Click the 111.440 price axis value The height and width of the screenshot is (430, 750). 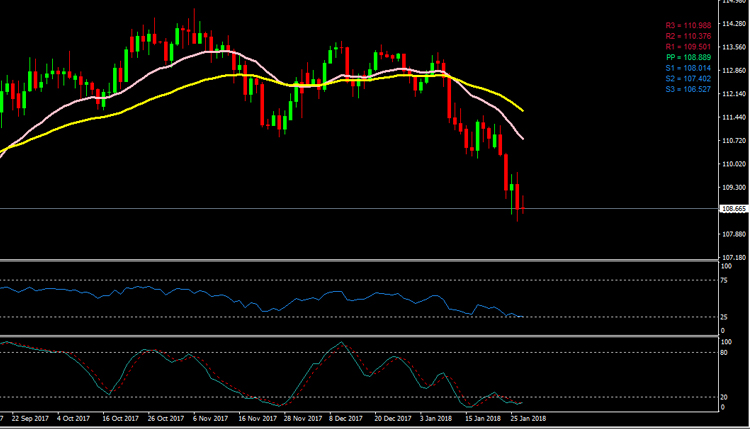[734, 117]
